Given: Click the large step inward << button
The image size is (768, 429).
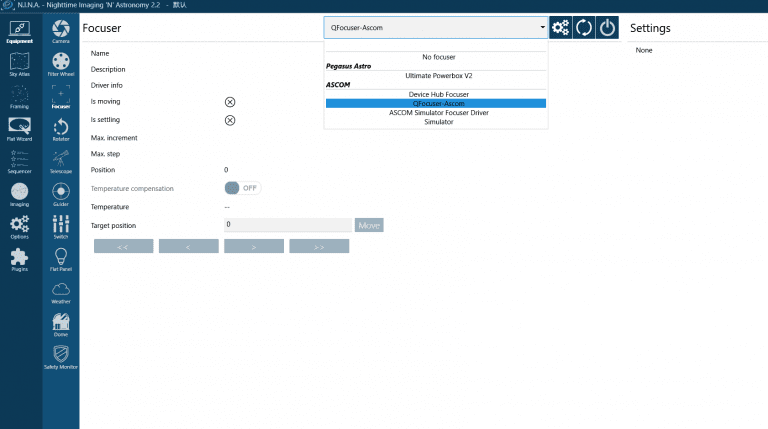Looking at the screenshot, I should pos(123,246).
